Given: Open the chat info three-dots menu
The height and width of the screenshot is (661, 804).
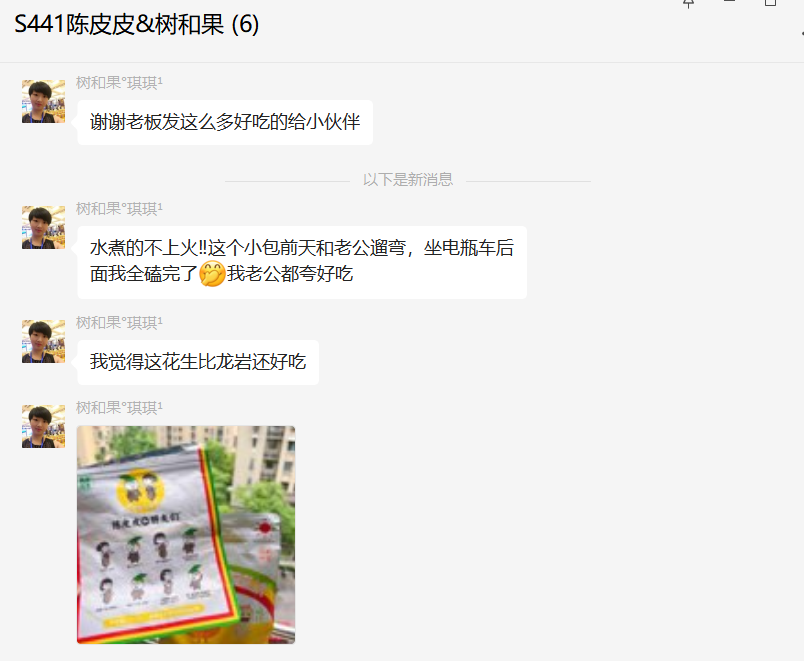Looking at the screenshot, I should [x=801, y=32].
